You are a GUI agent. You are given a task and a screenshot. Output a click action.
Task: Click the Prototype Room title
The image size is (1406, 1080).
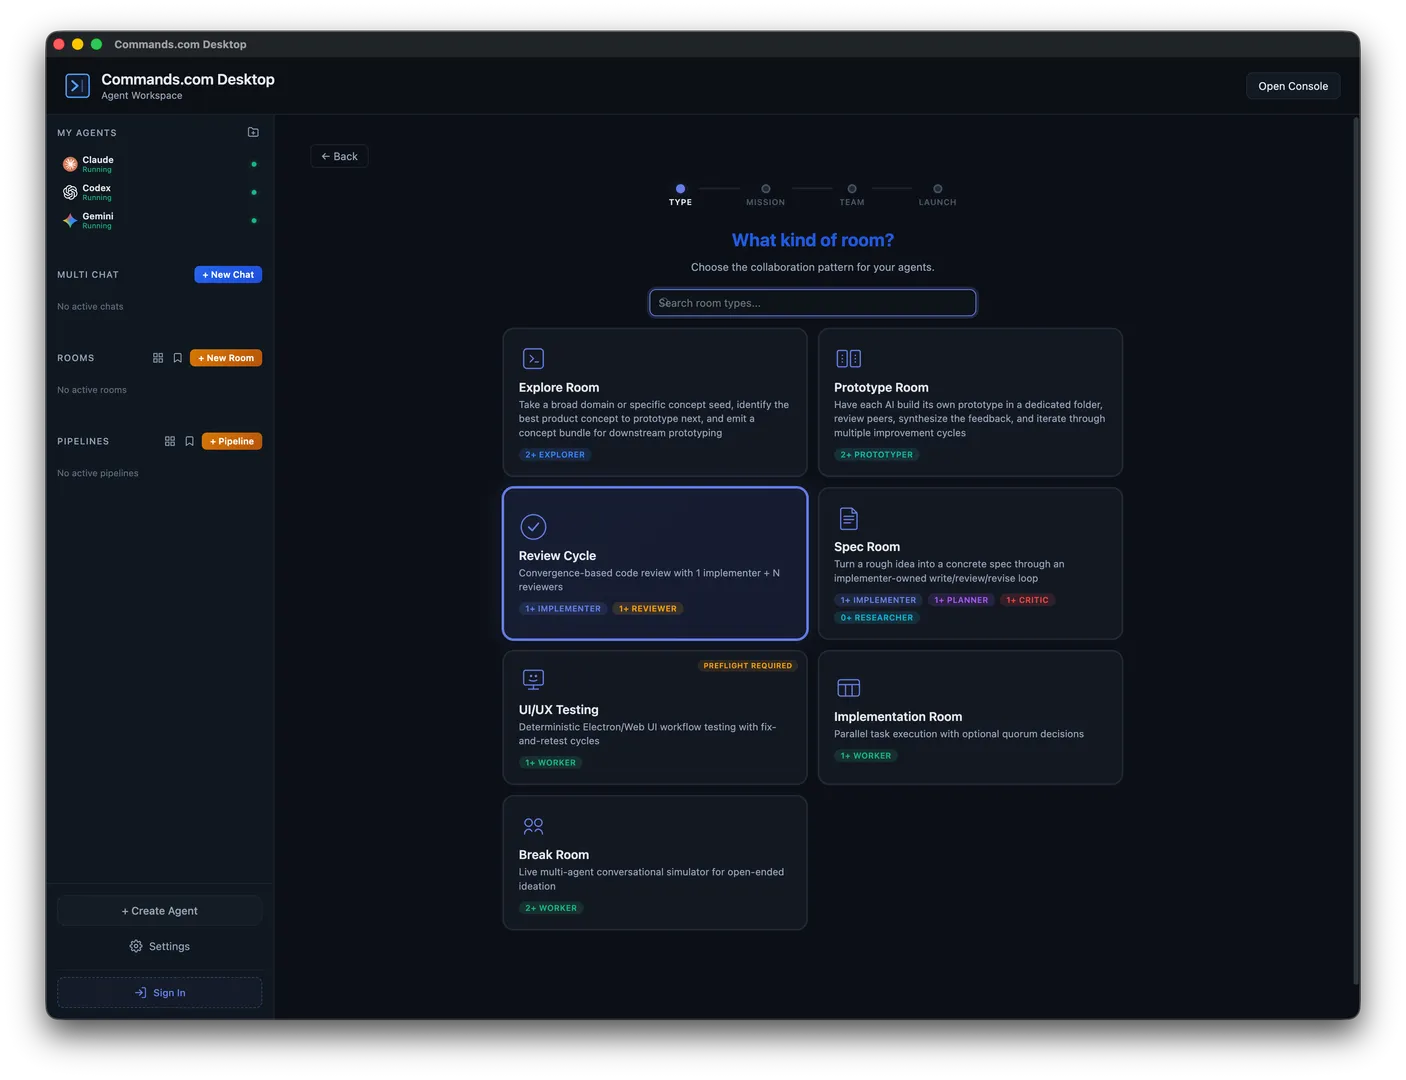[x=881, y=387]
